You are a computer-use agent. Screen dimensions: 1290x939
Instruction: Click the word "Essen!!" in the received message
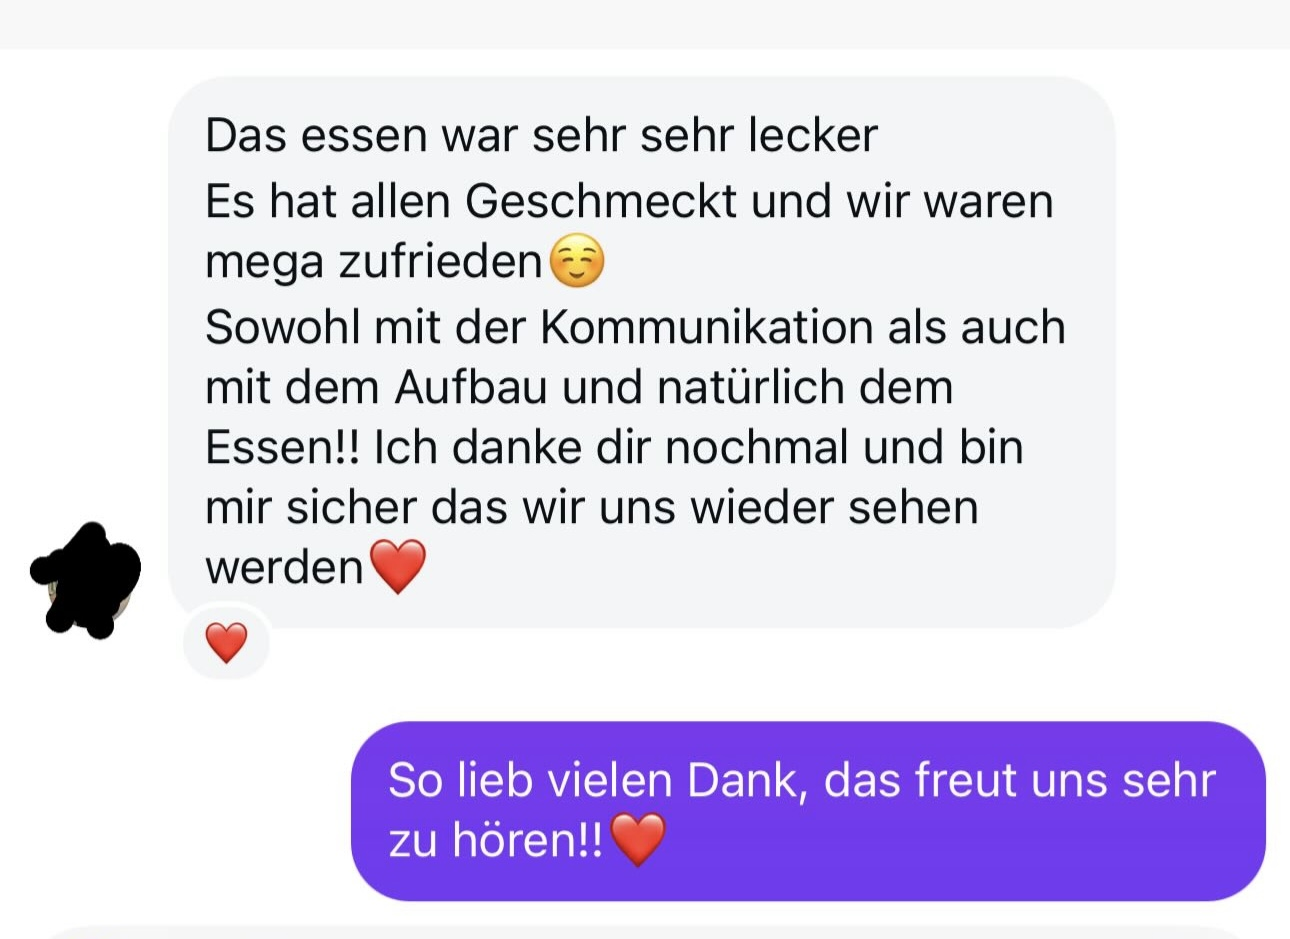pos(282,447)
